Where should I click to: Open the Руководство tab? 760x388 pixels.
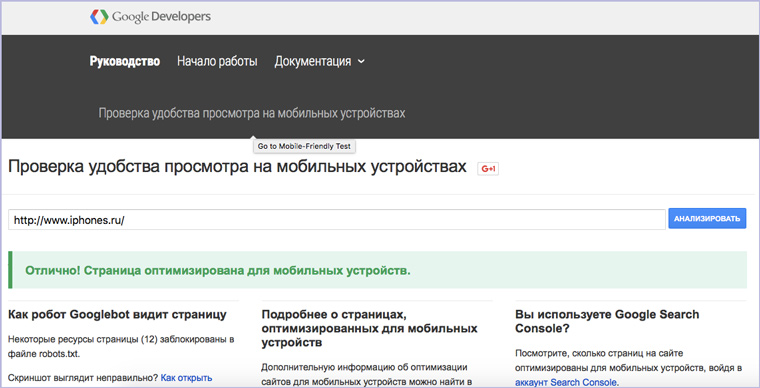(x=125, y=62)
